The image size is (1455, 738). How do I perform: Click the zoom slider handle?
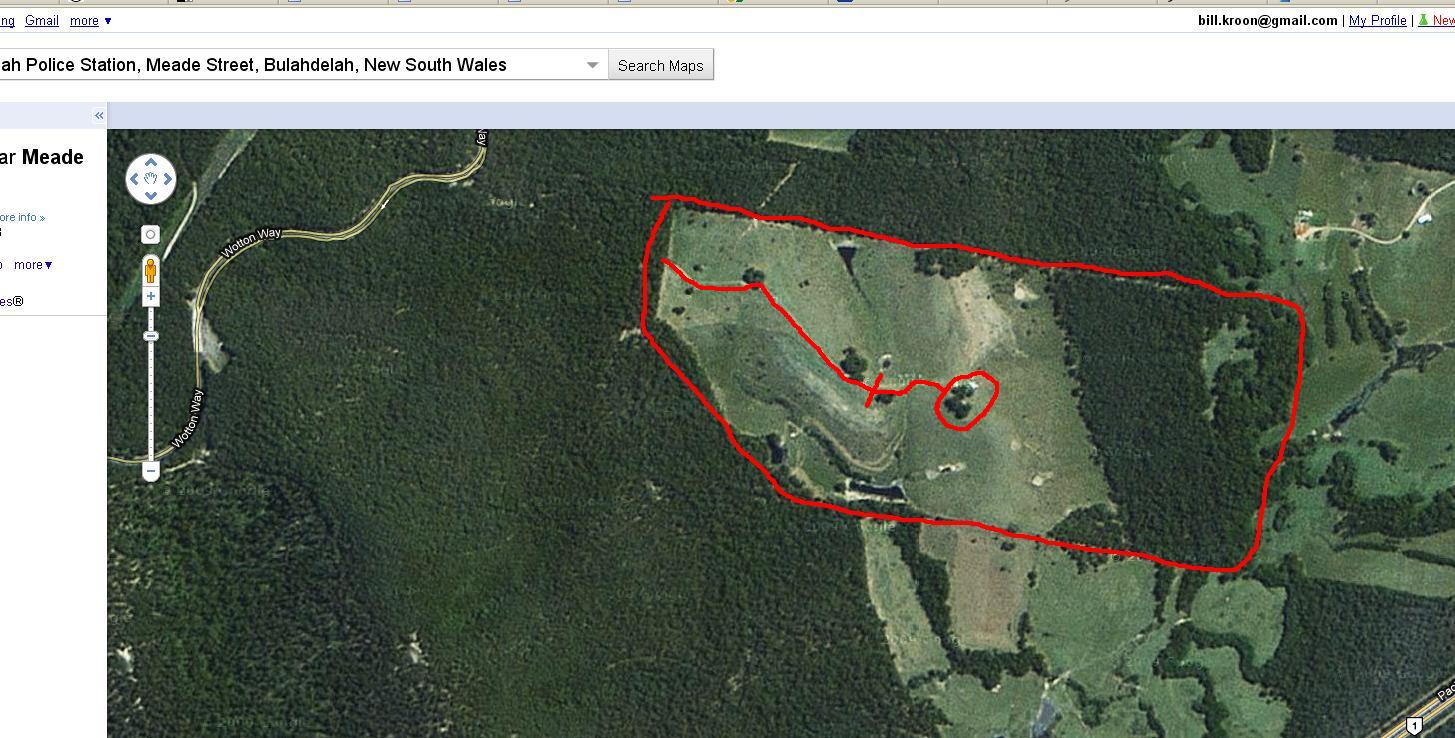151,336
